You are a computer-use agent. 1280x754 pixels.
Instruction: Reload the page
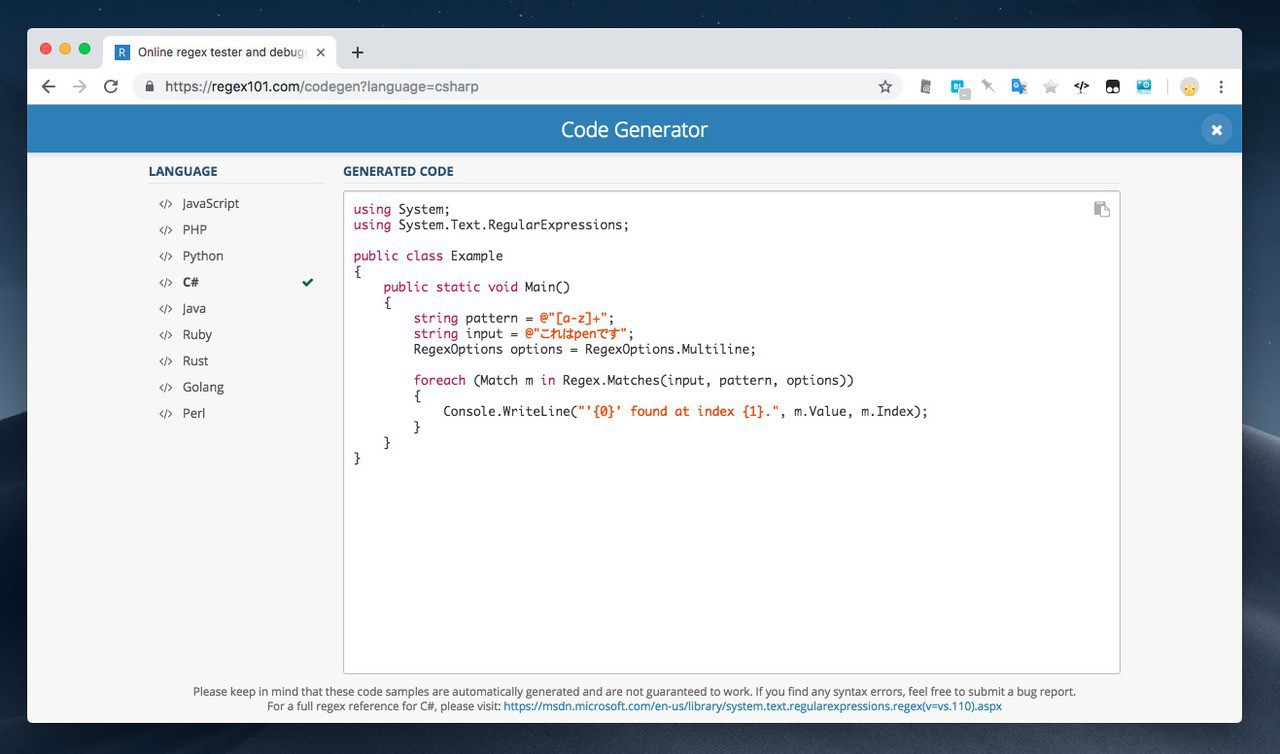click(111, 87)
